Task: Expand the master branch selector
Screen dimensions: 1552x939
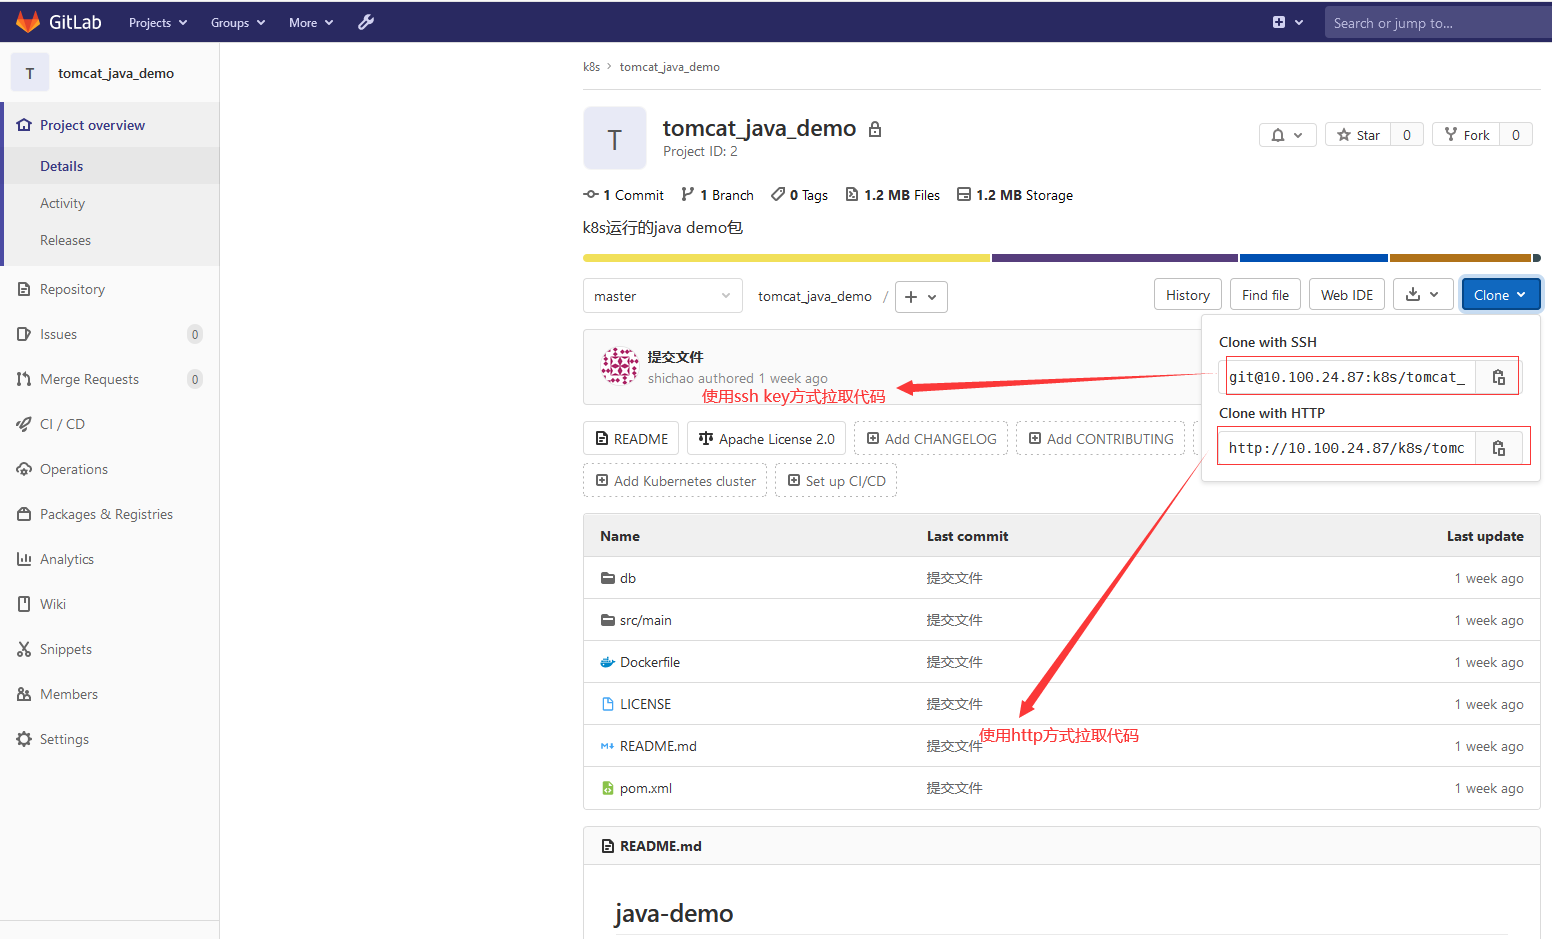Action: 663,296
